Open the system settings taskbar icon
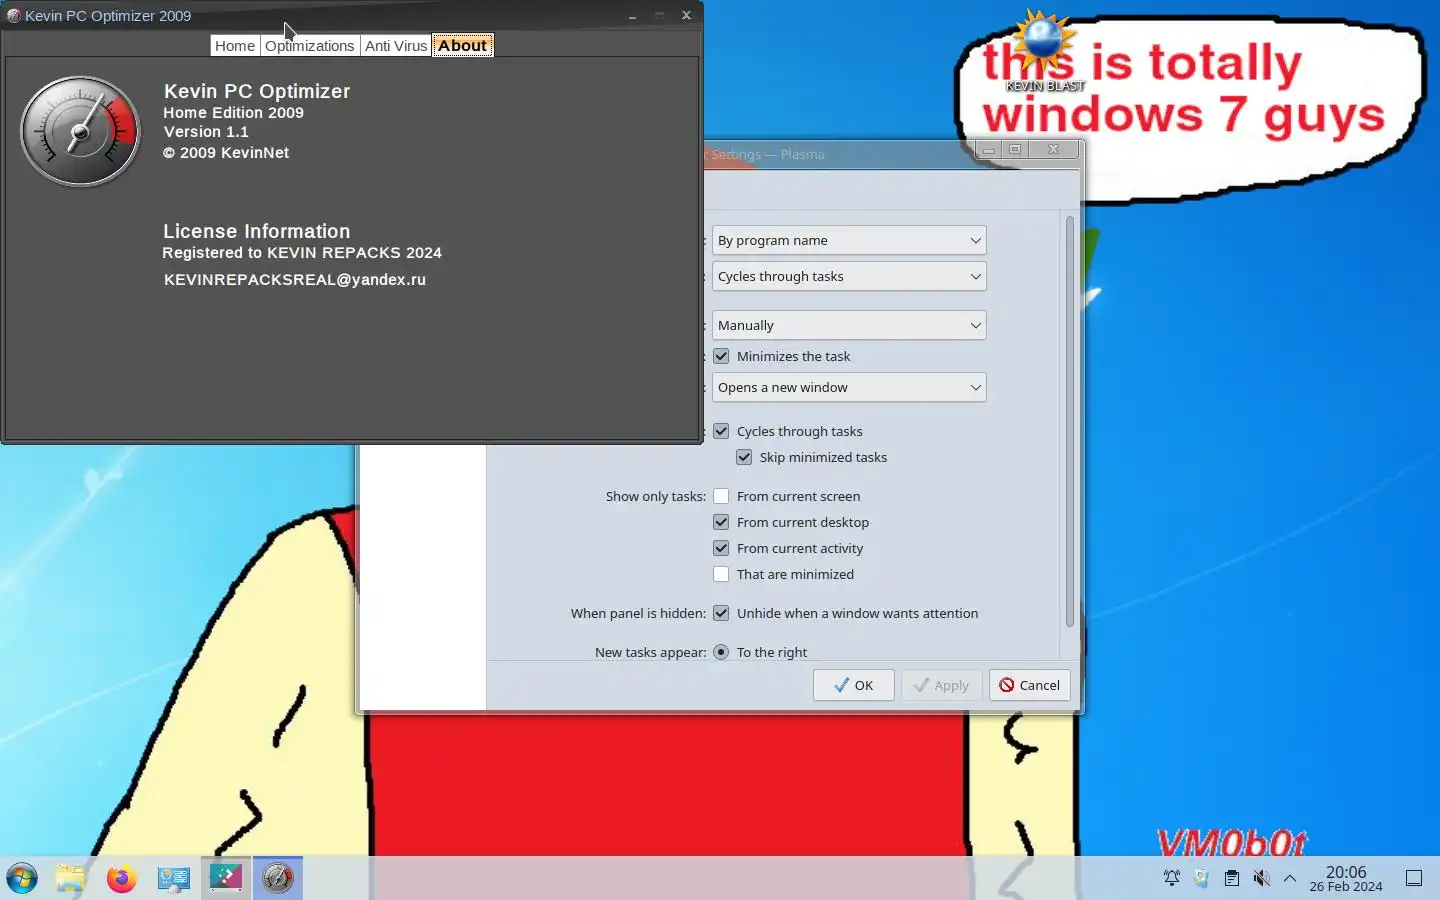Image resolution: width=1440 pixels, height=900 pixels. tap(174, 878)
